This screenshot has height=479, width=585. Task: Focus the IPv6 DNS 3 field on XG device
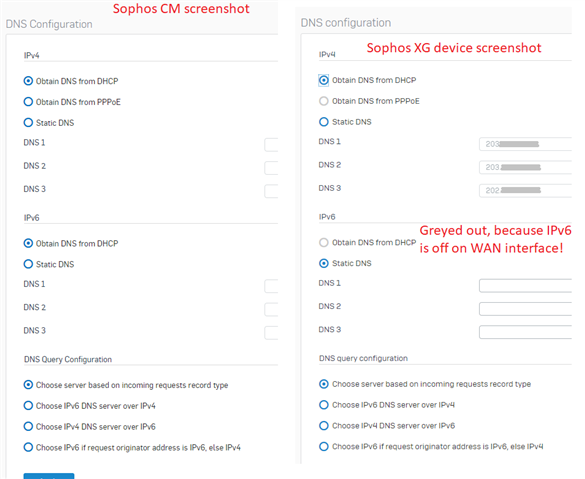click(x=525, y=332)
